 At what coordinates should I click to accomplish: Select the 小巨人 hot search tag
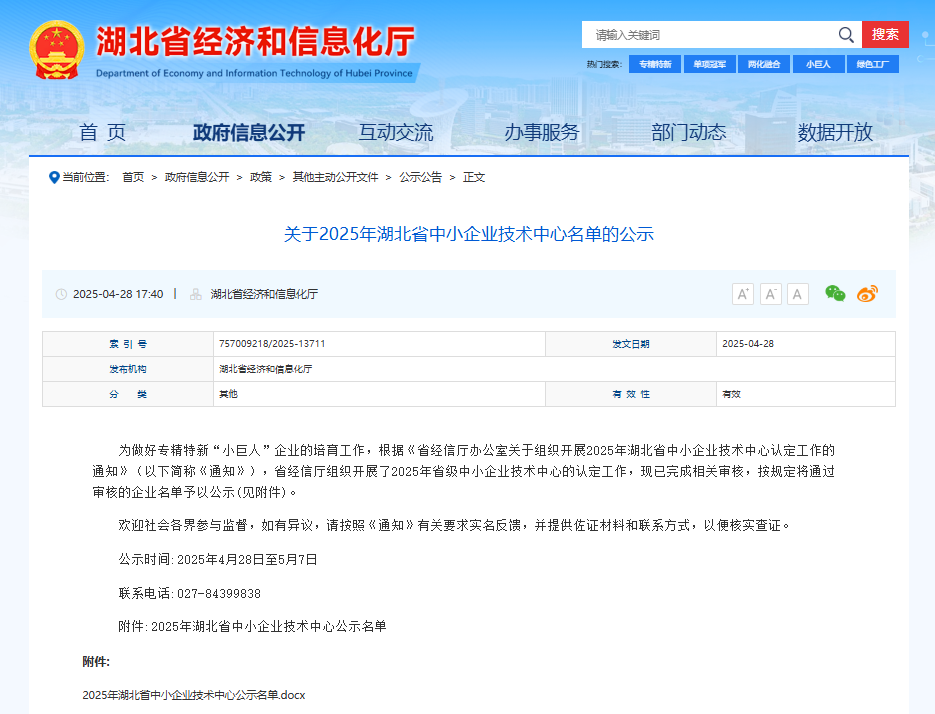[x=819, y=63]
